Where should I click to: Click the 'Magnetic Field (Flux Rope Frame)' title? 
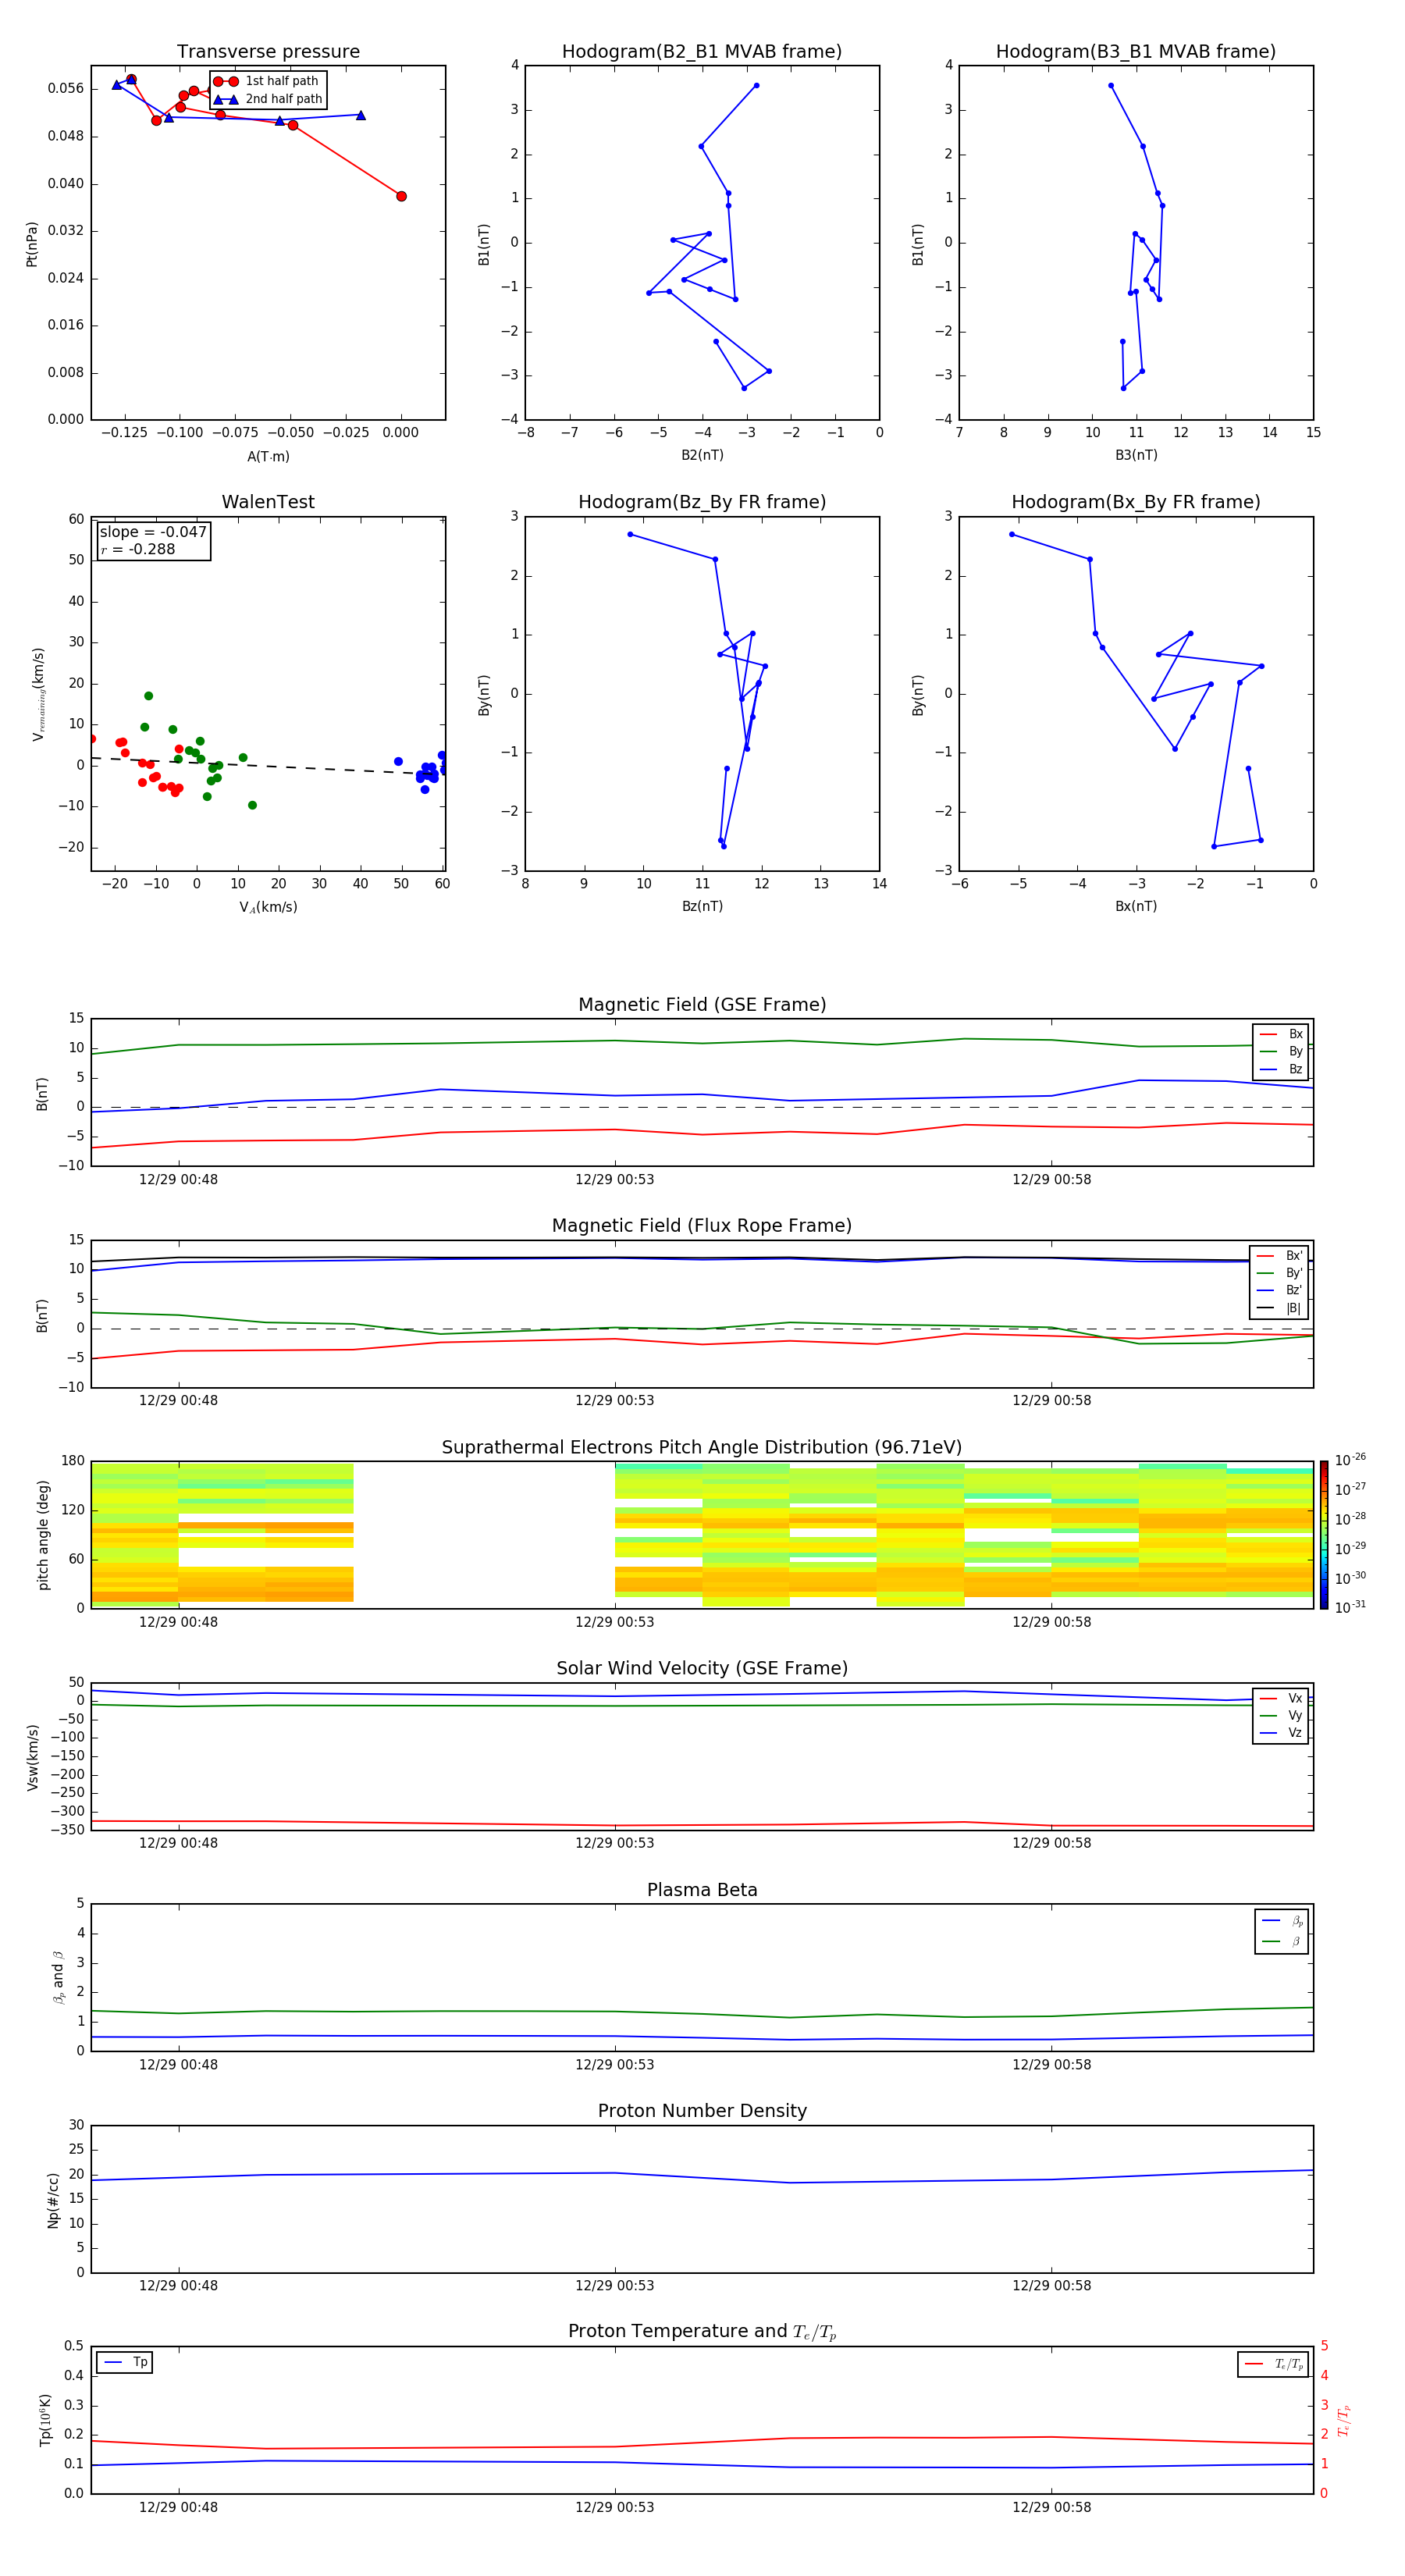[702, 1226]
